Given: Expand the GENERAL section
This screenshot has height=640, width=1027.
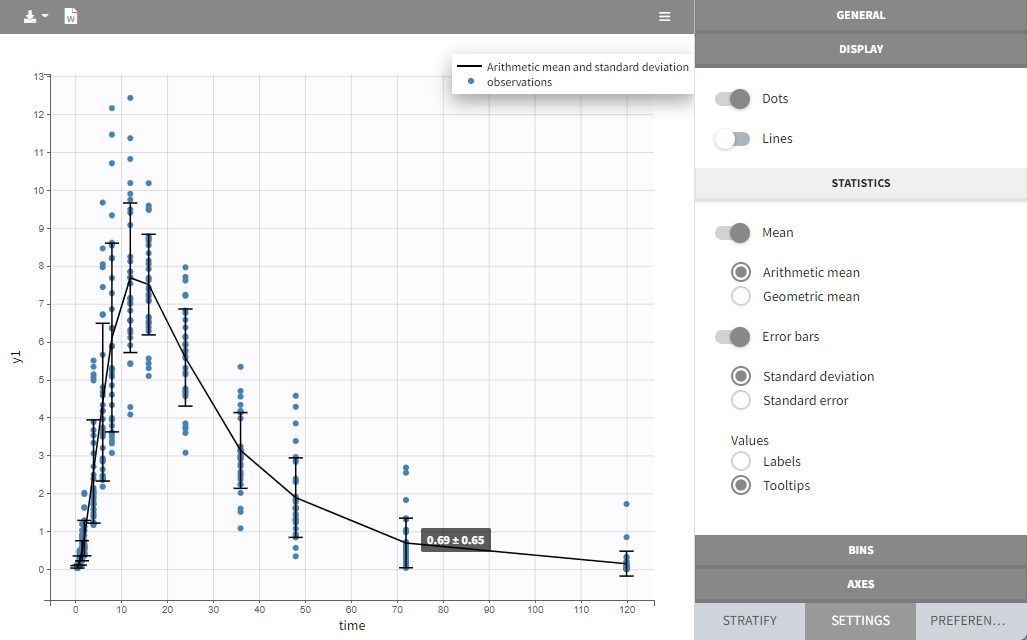Looking at the screenshot, I should coord(860,15).
